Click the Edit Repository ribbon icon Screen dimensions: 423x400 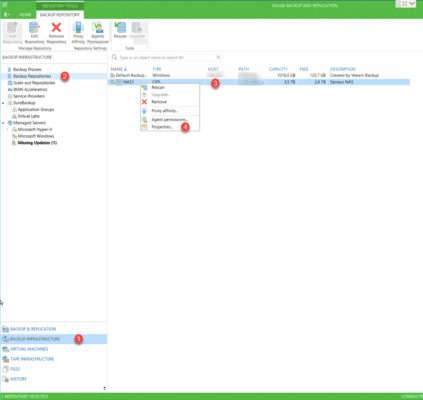(34, 33)
